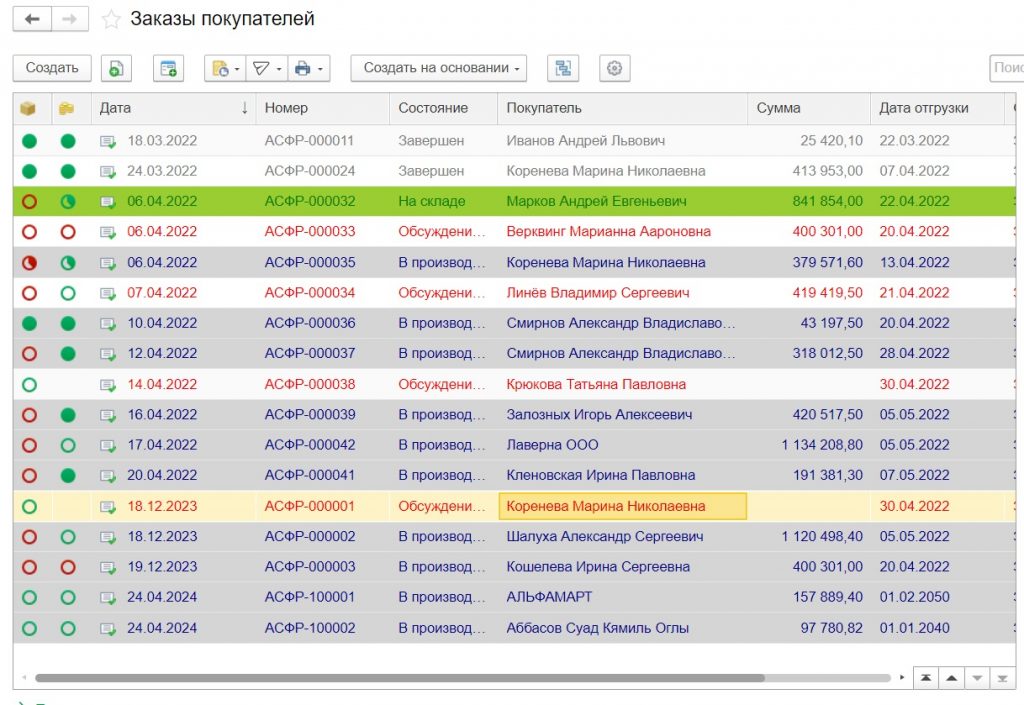Click the search input field
Viewport: 1024px width, 705px height.
click(x=1006, y=68)
